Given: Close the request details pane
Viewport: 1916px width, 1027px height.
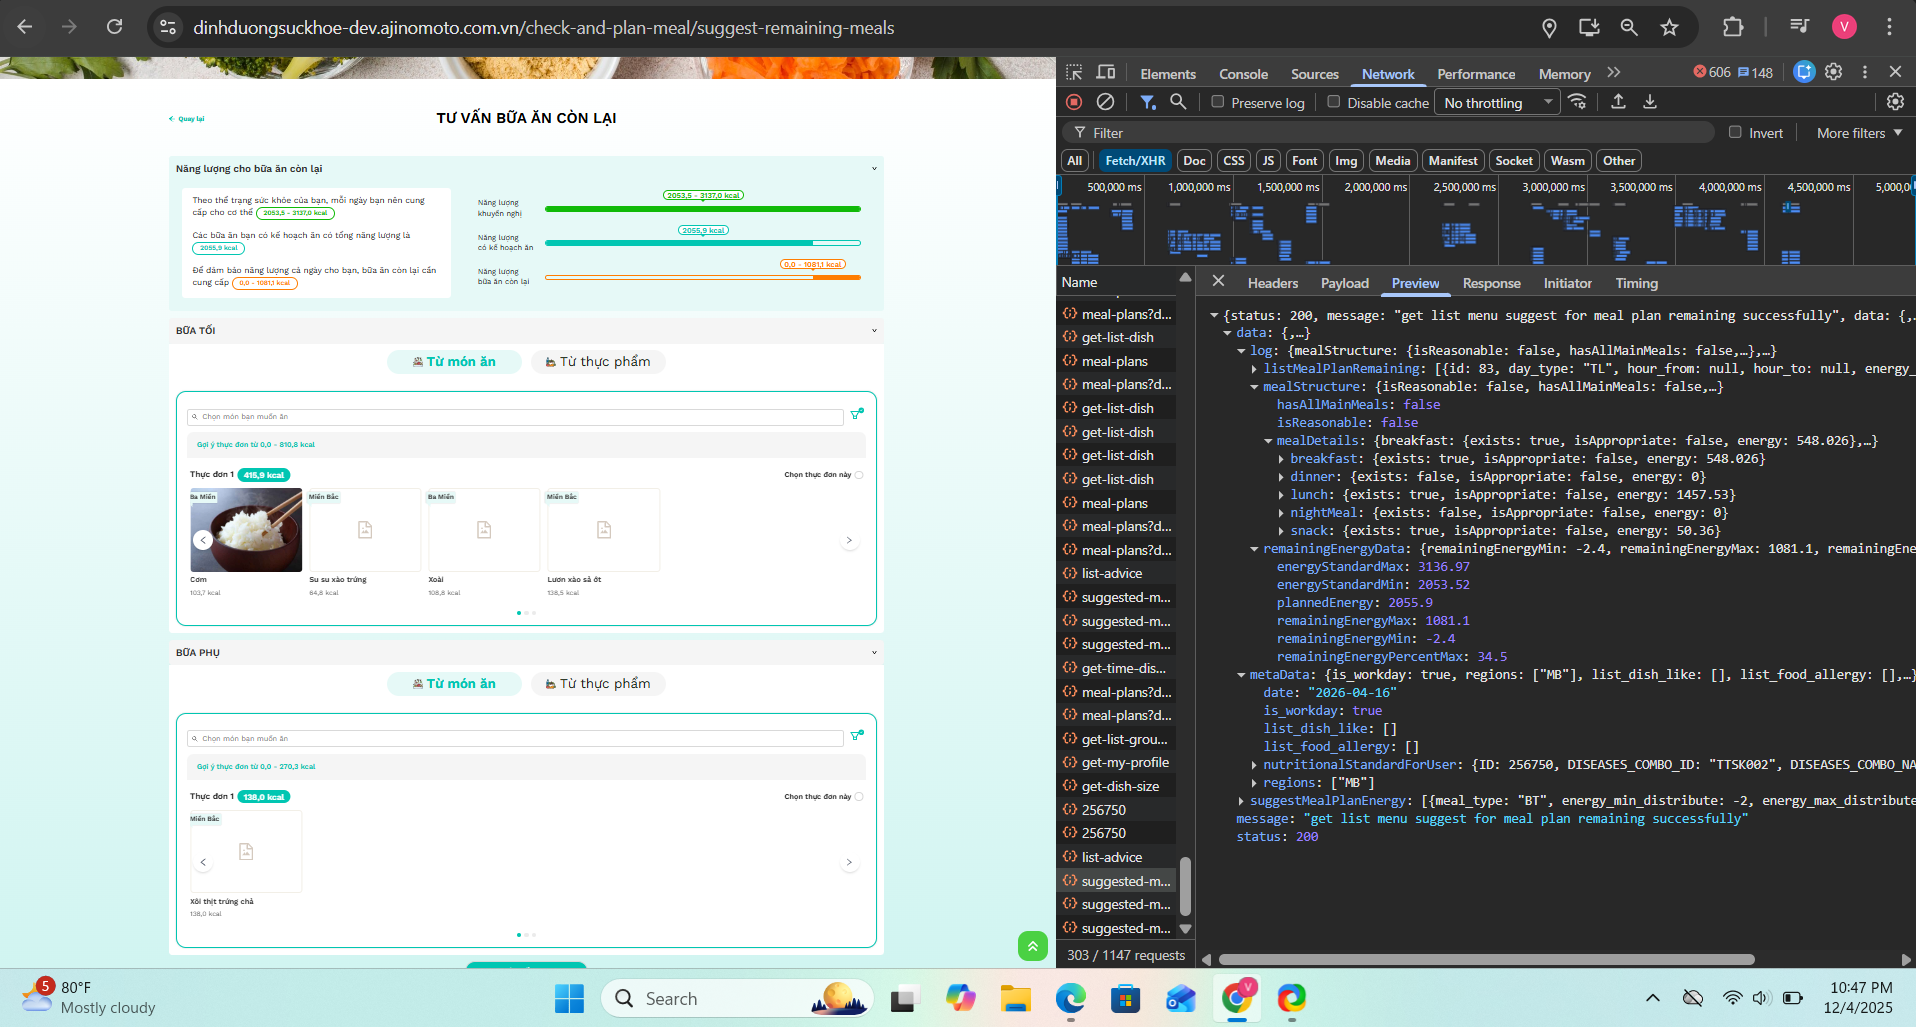Looking at the screenshot, I should click(x=1218, y=282).
